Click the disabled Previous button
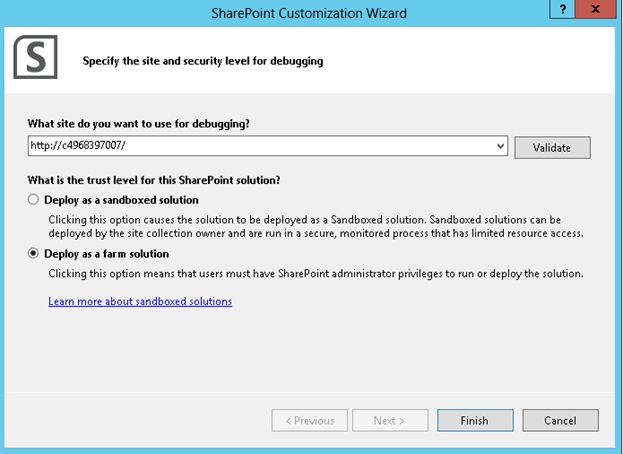The image size is (623, 454). [309, 420]
